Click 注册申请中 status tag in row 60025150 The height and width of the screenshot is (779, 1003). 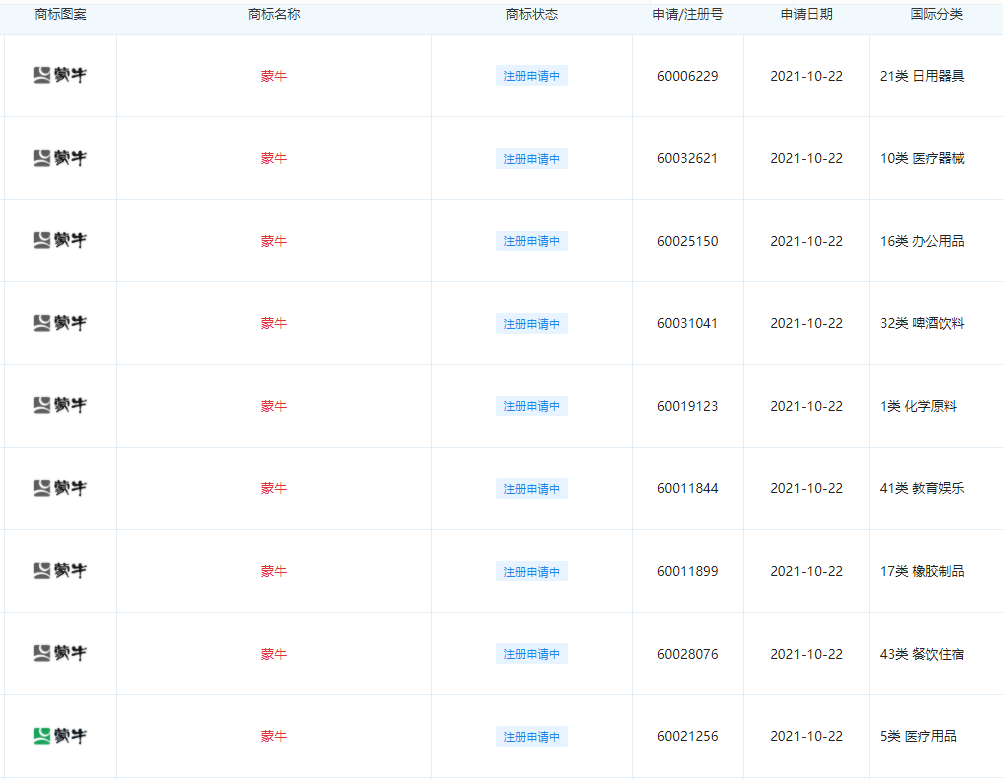pos(532,241)
